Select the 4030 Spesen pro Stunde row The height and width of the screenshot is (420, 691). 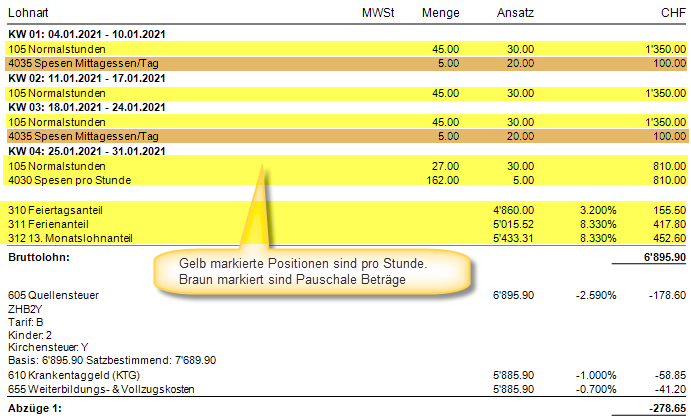(68, 180)
